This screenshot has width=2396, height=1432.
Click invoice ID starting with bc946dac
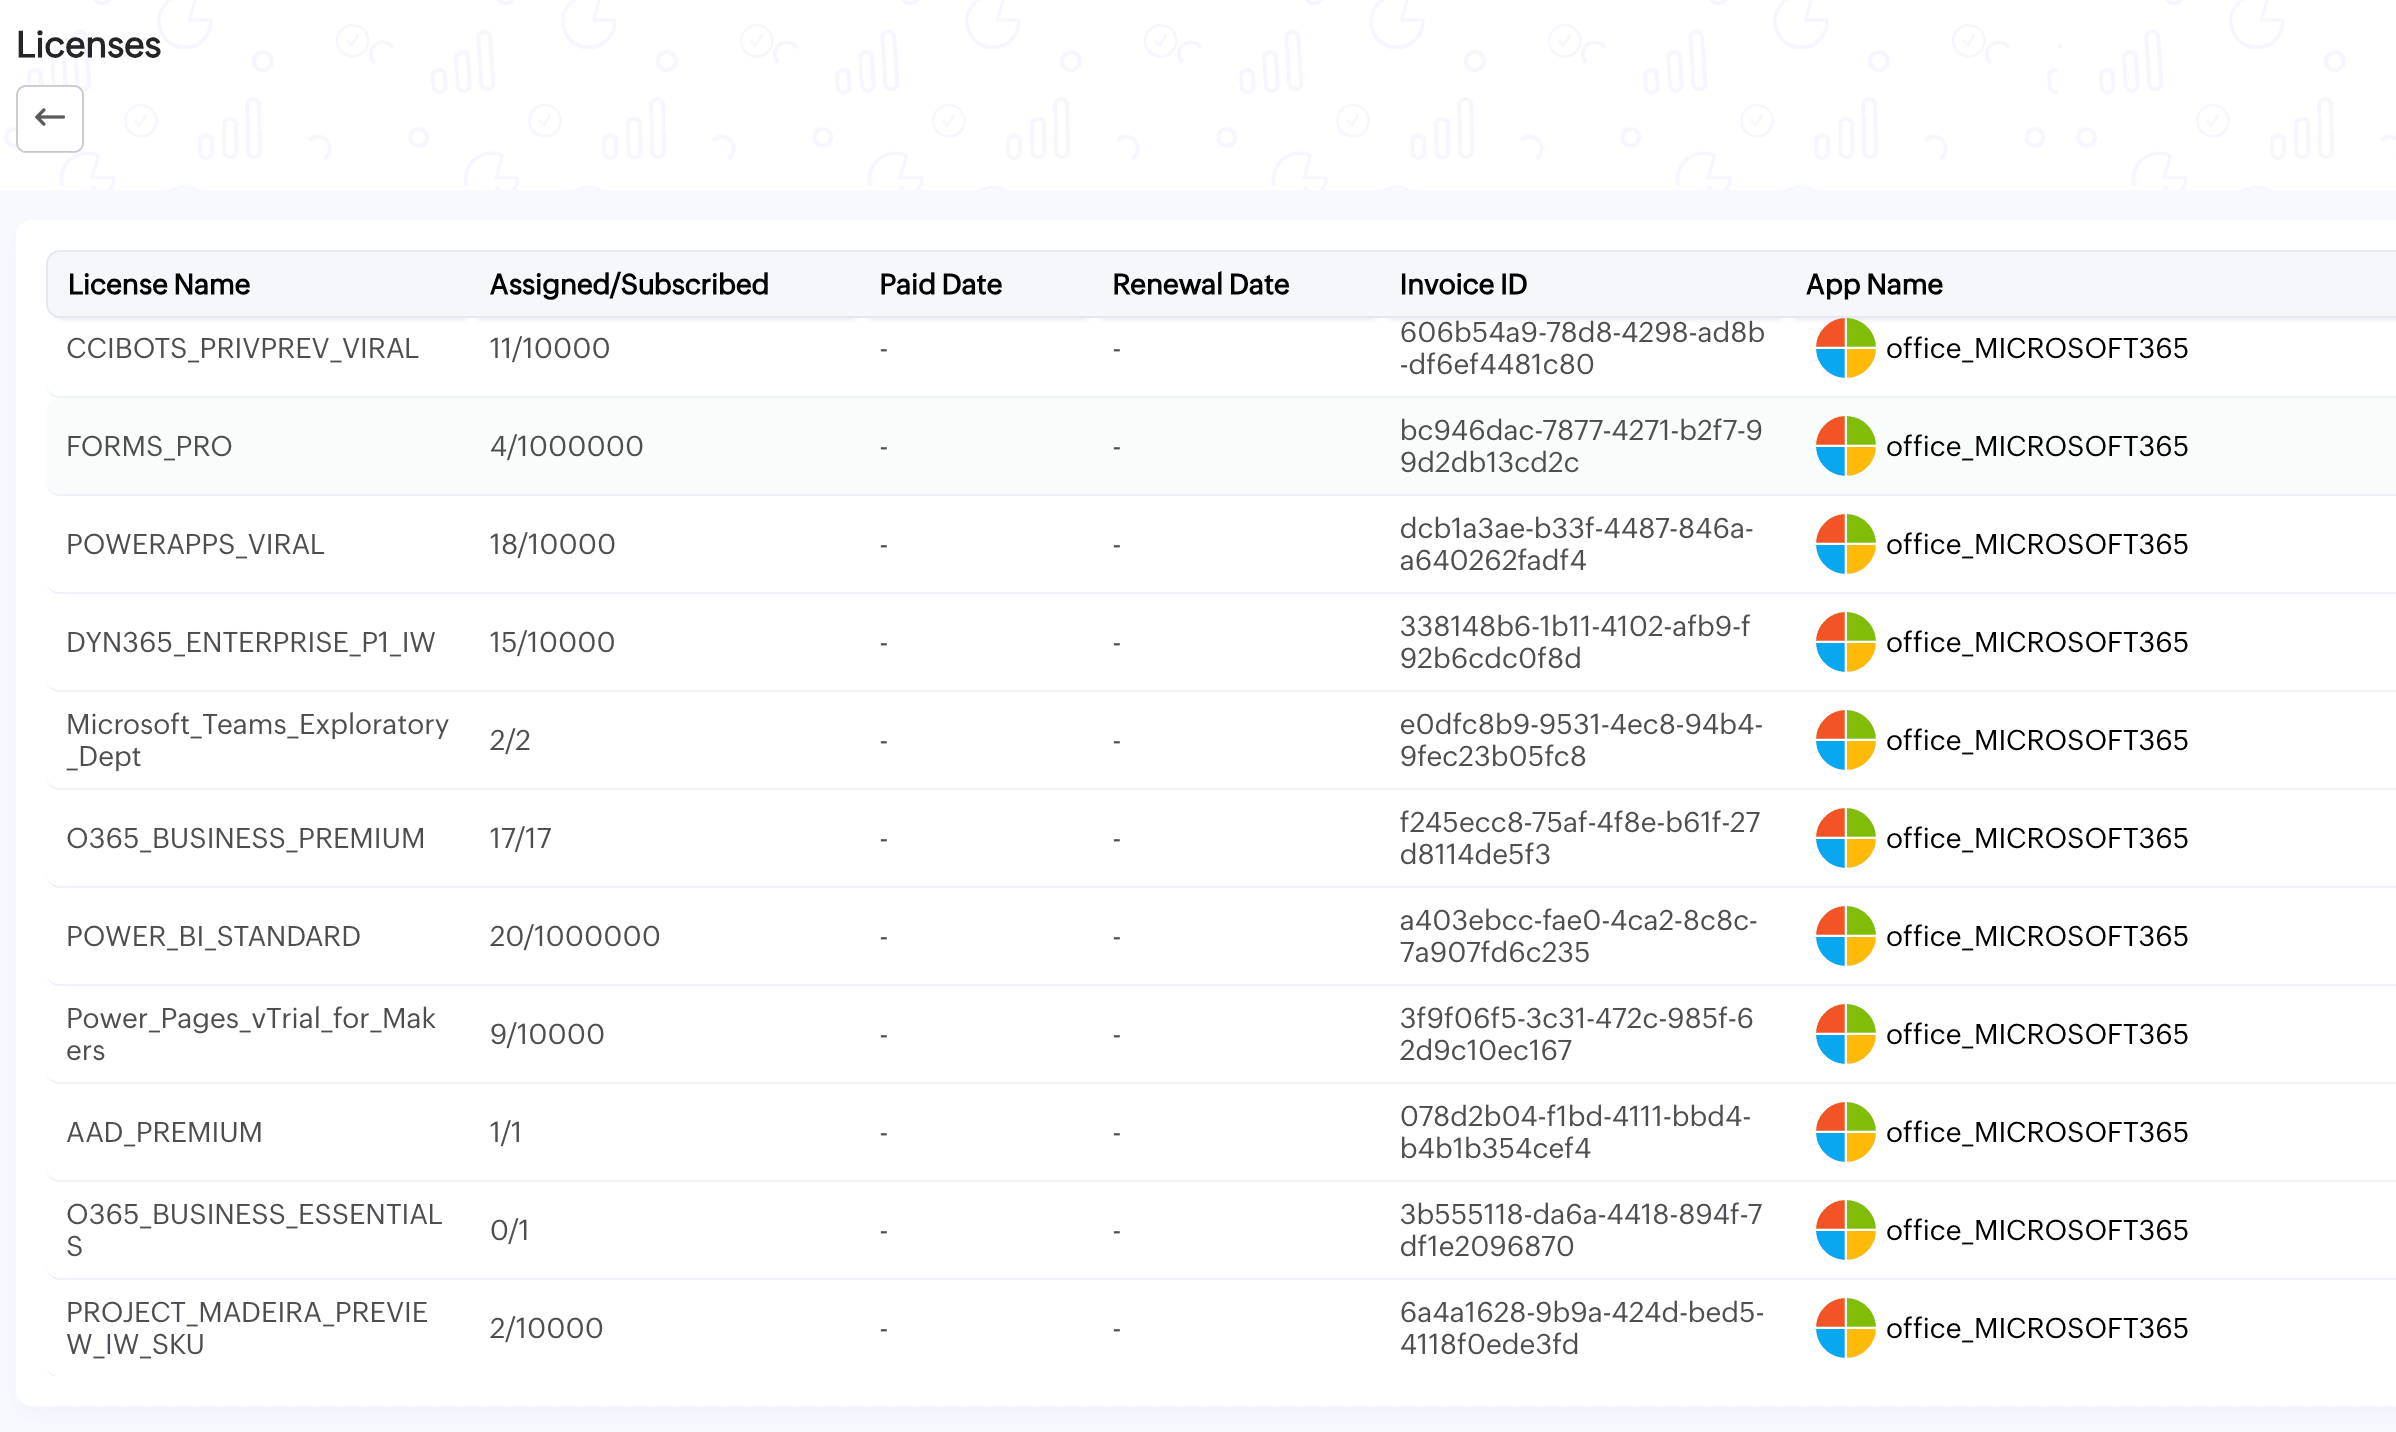(1581, 446)
